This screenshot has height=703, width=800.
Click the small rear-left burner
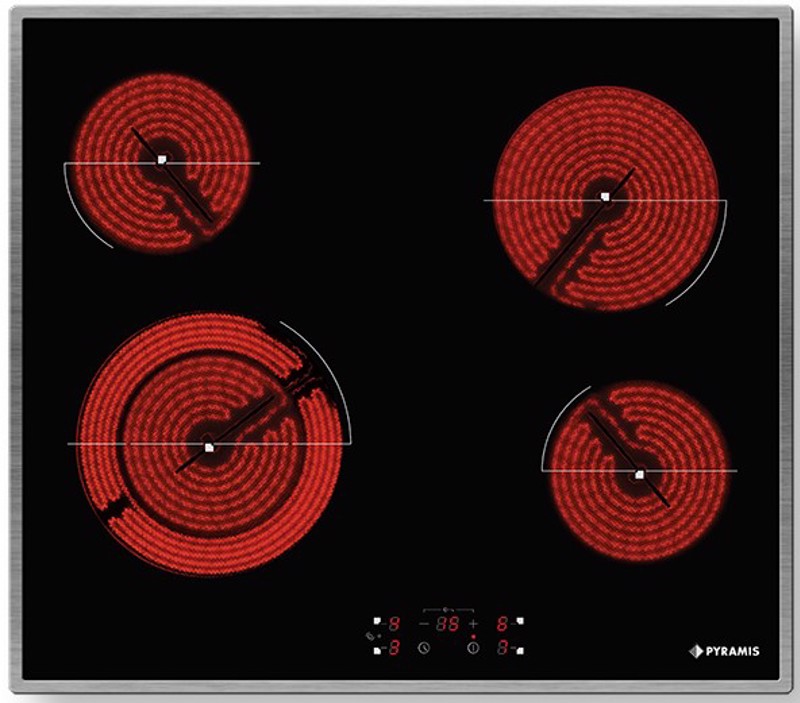pyautogui.click(x=162, y=162)
